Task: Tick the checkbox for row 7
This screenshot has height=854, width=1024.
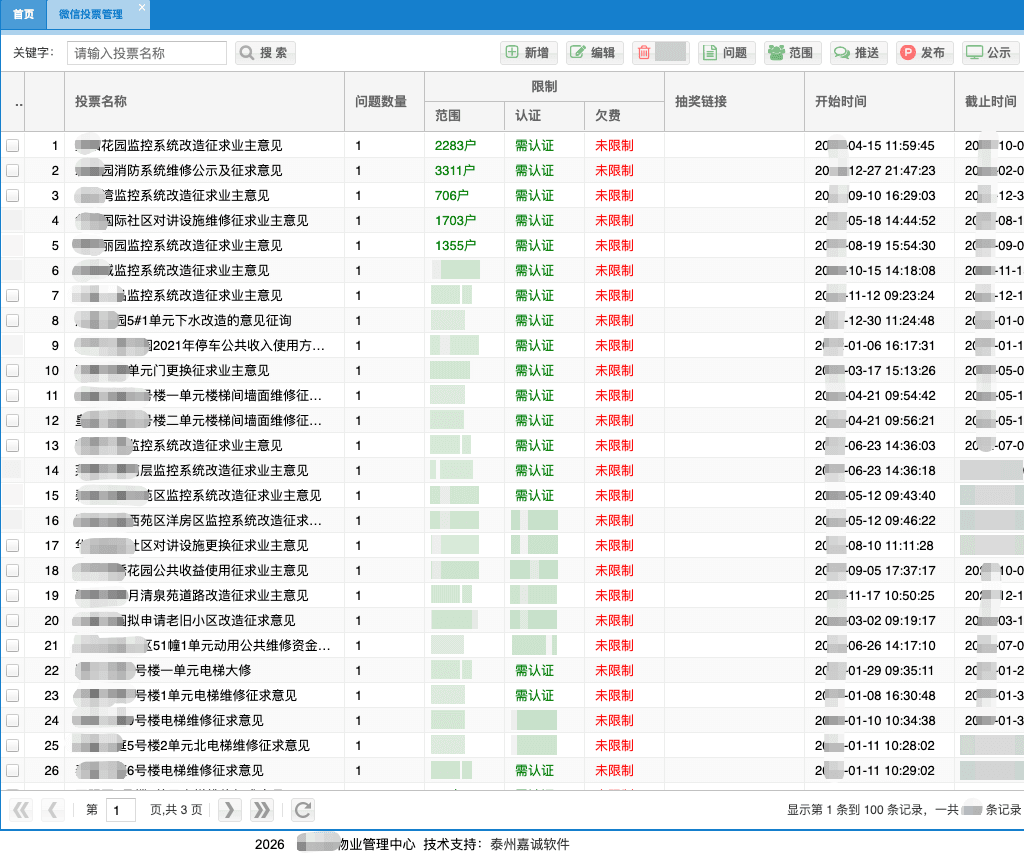Action: [12, 295]
